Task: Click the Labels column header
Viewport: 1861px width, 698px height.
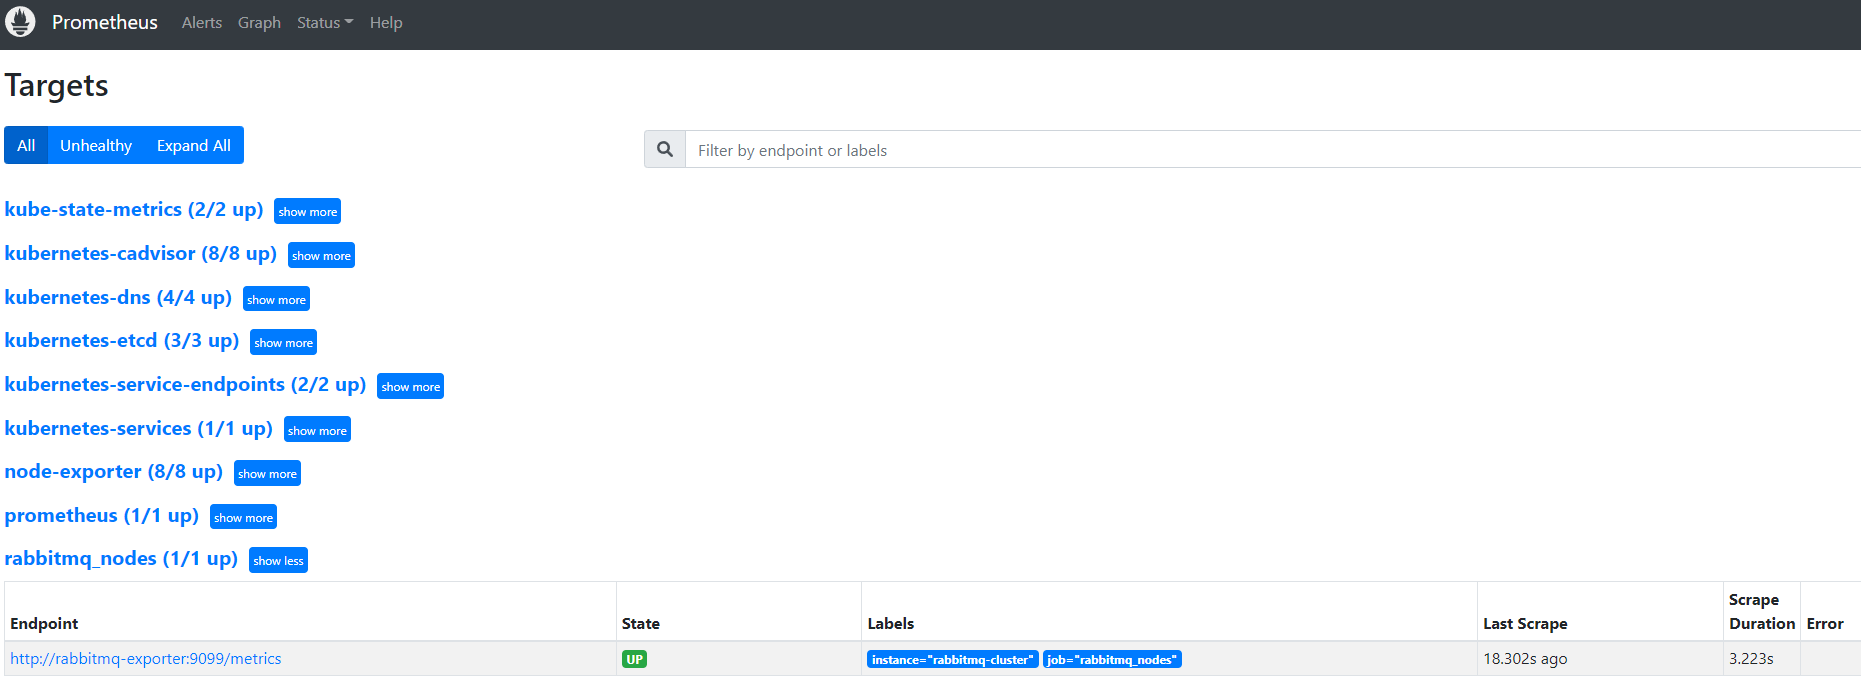Action: [891, 623]
